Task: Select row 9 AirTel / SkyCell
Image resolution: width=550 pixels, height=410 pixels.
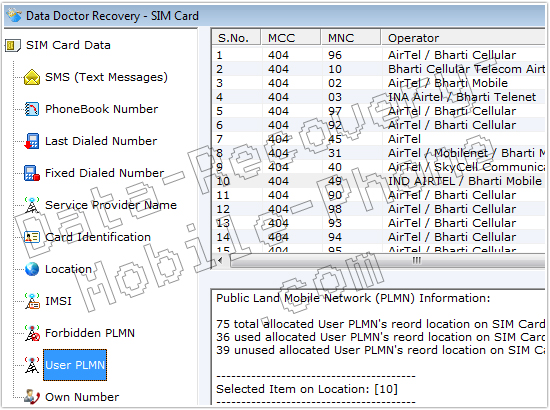Action: click(x=378, y=167)
